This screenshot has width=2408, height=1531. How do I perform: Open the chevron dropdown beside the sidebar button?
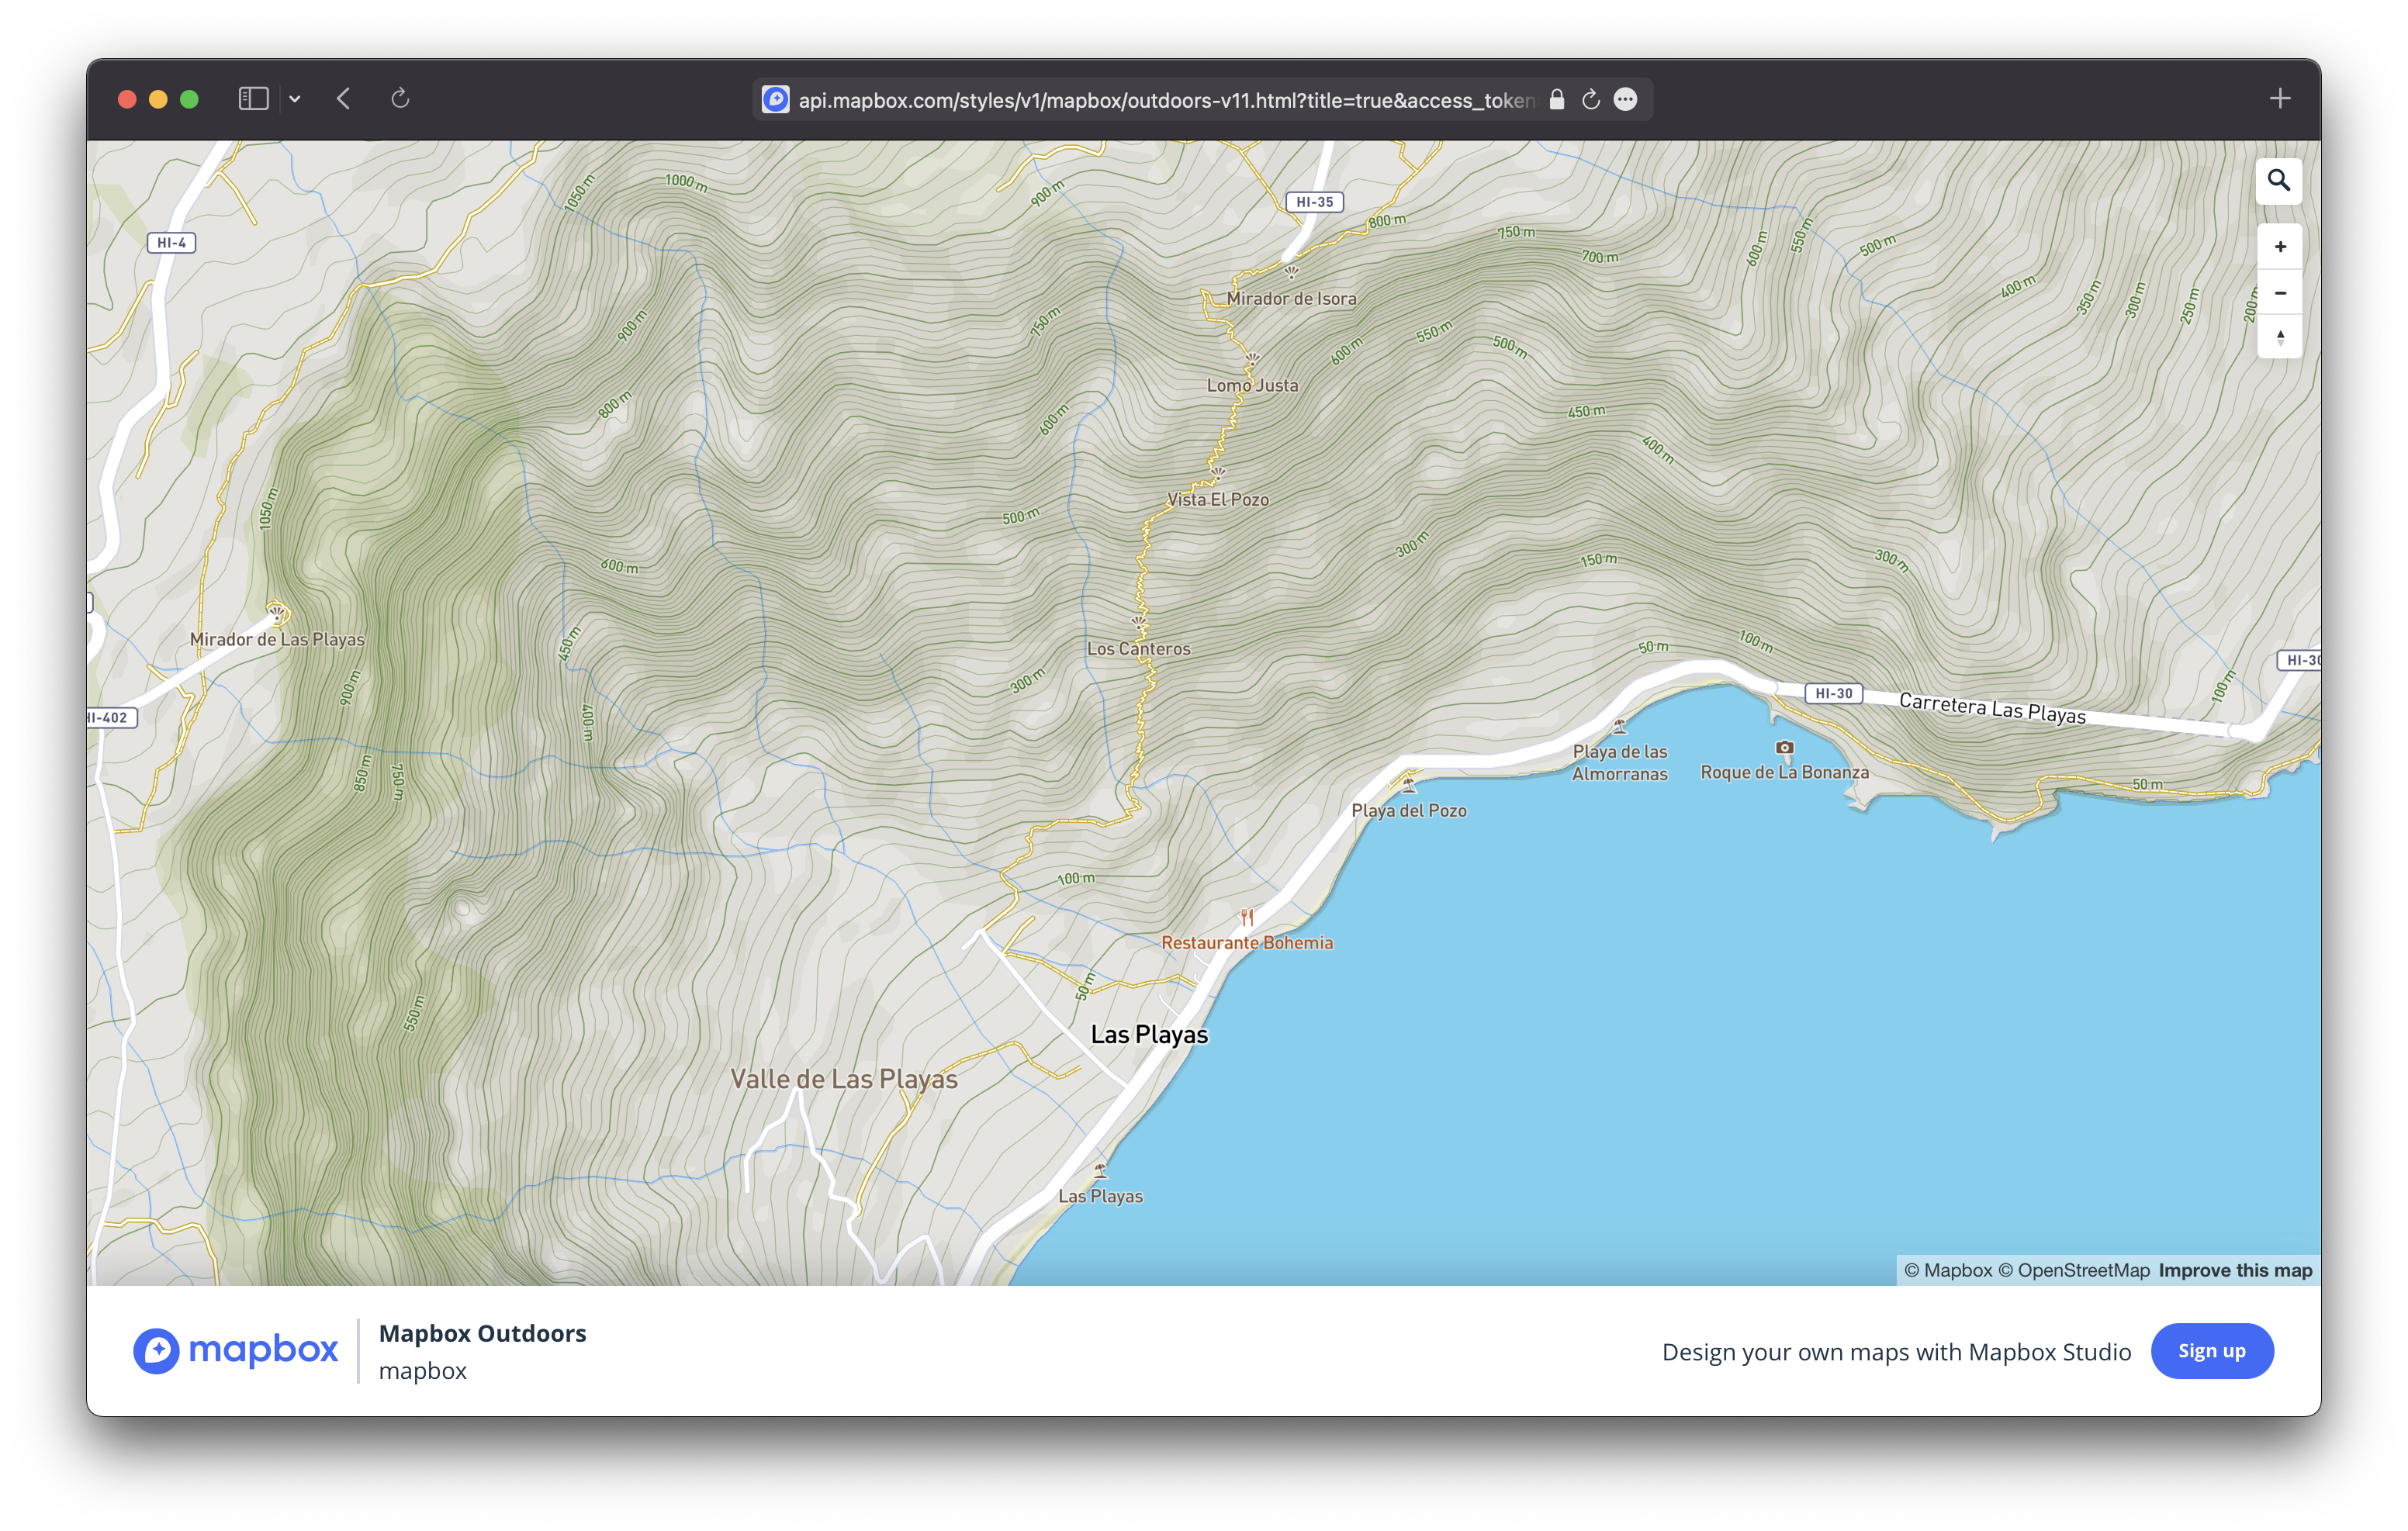[295, 99]
